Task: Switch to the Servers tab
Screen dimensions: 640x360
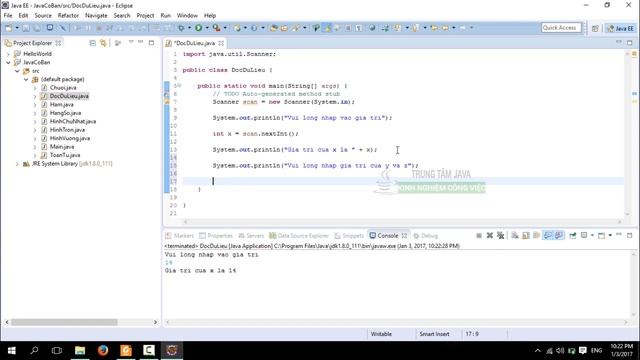Action: pos(251,236)
